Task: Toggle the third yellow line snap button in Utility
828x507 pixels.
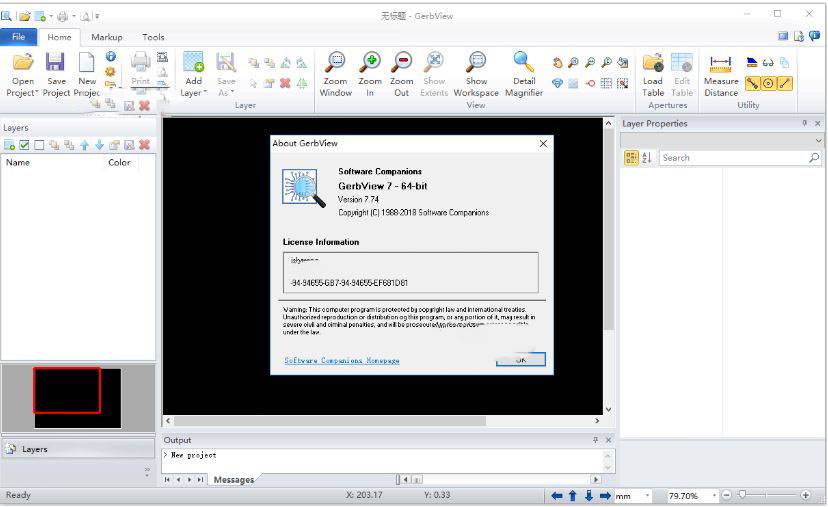Action: coord(785,83)
